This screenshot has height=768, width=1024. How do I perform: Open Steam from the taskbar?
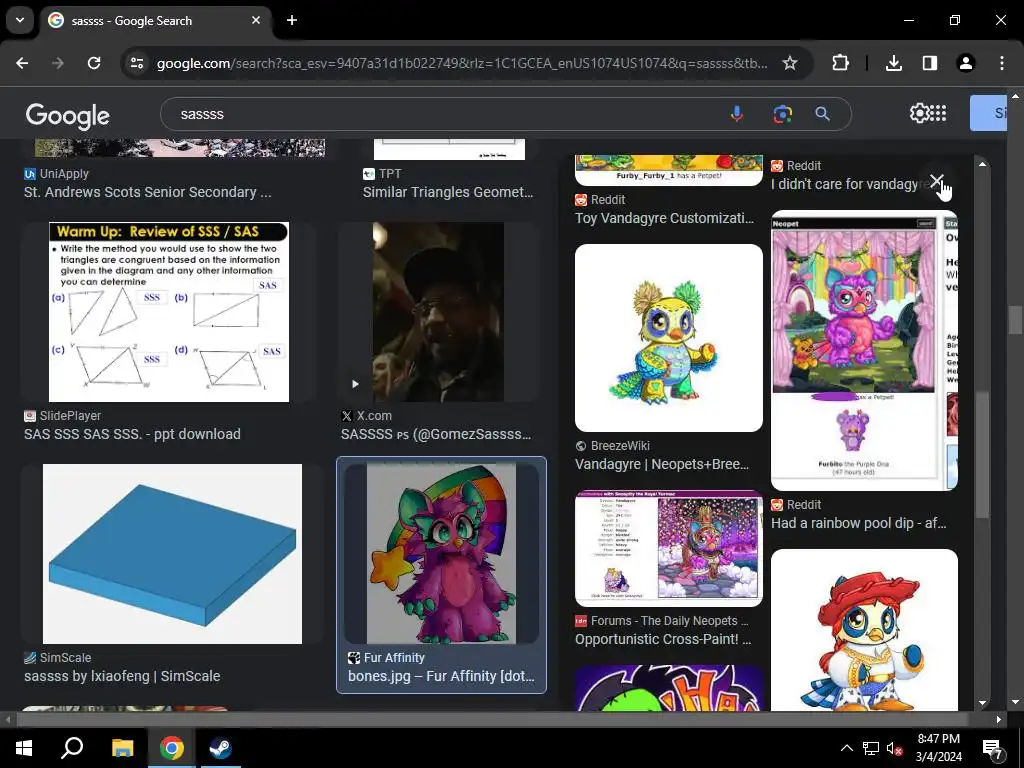220,748
